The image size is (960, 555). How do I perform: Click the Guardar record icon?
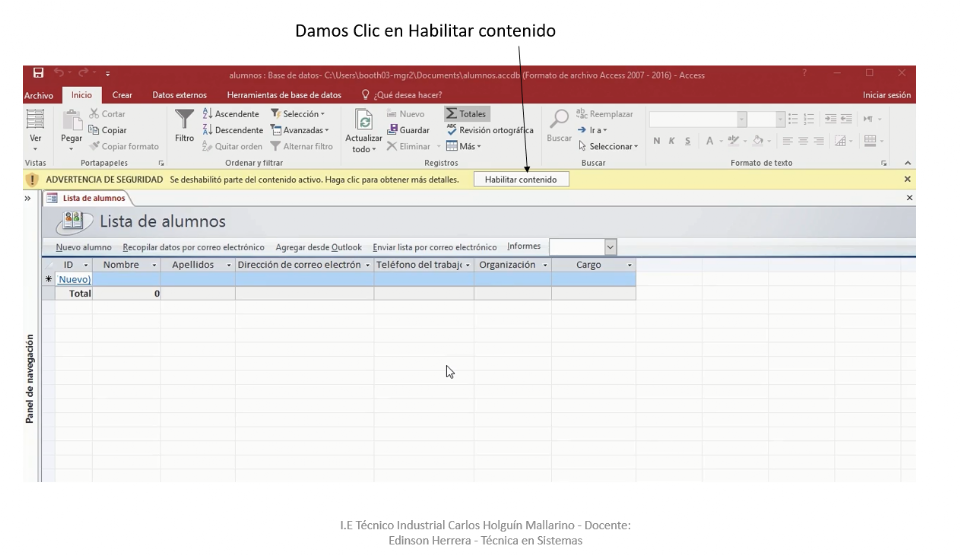pyautogui.click(x=408, y=130)
